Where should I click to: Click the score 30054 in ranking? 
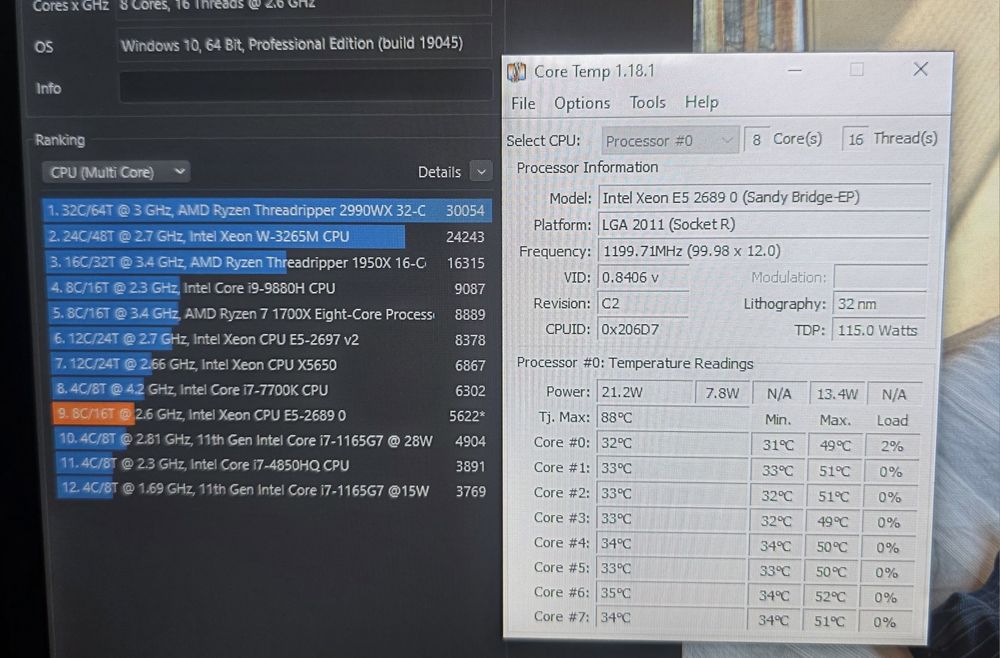tap(465, 211)
